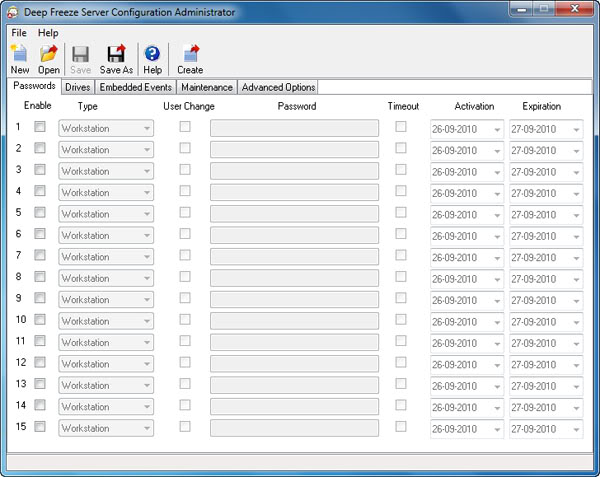Screen dimensions: 600x477
Task: Open the Type dropdown in row 11
Action: [106, 342]
